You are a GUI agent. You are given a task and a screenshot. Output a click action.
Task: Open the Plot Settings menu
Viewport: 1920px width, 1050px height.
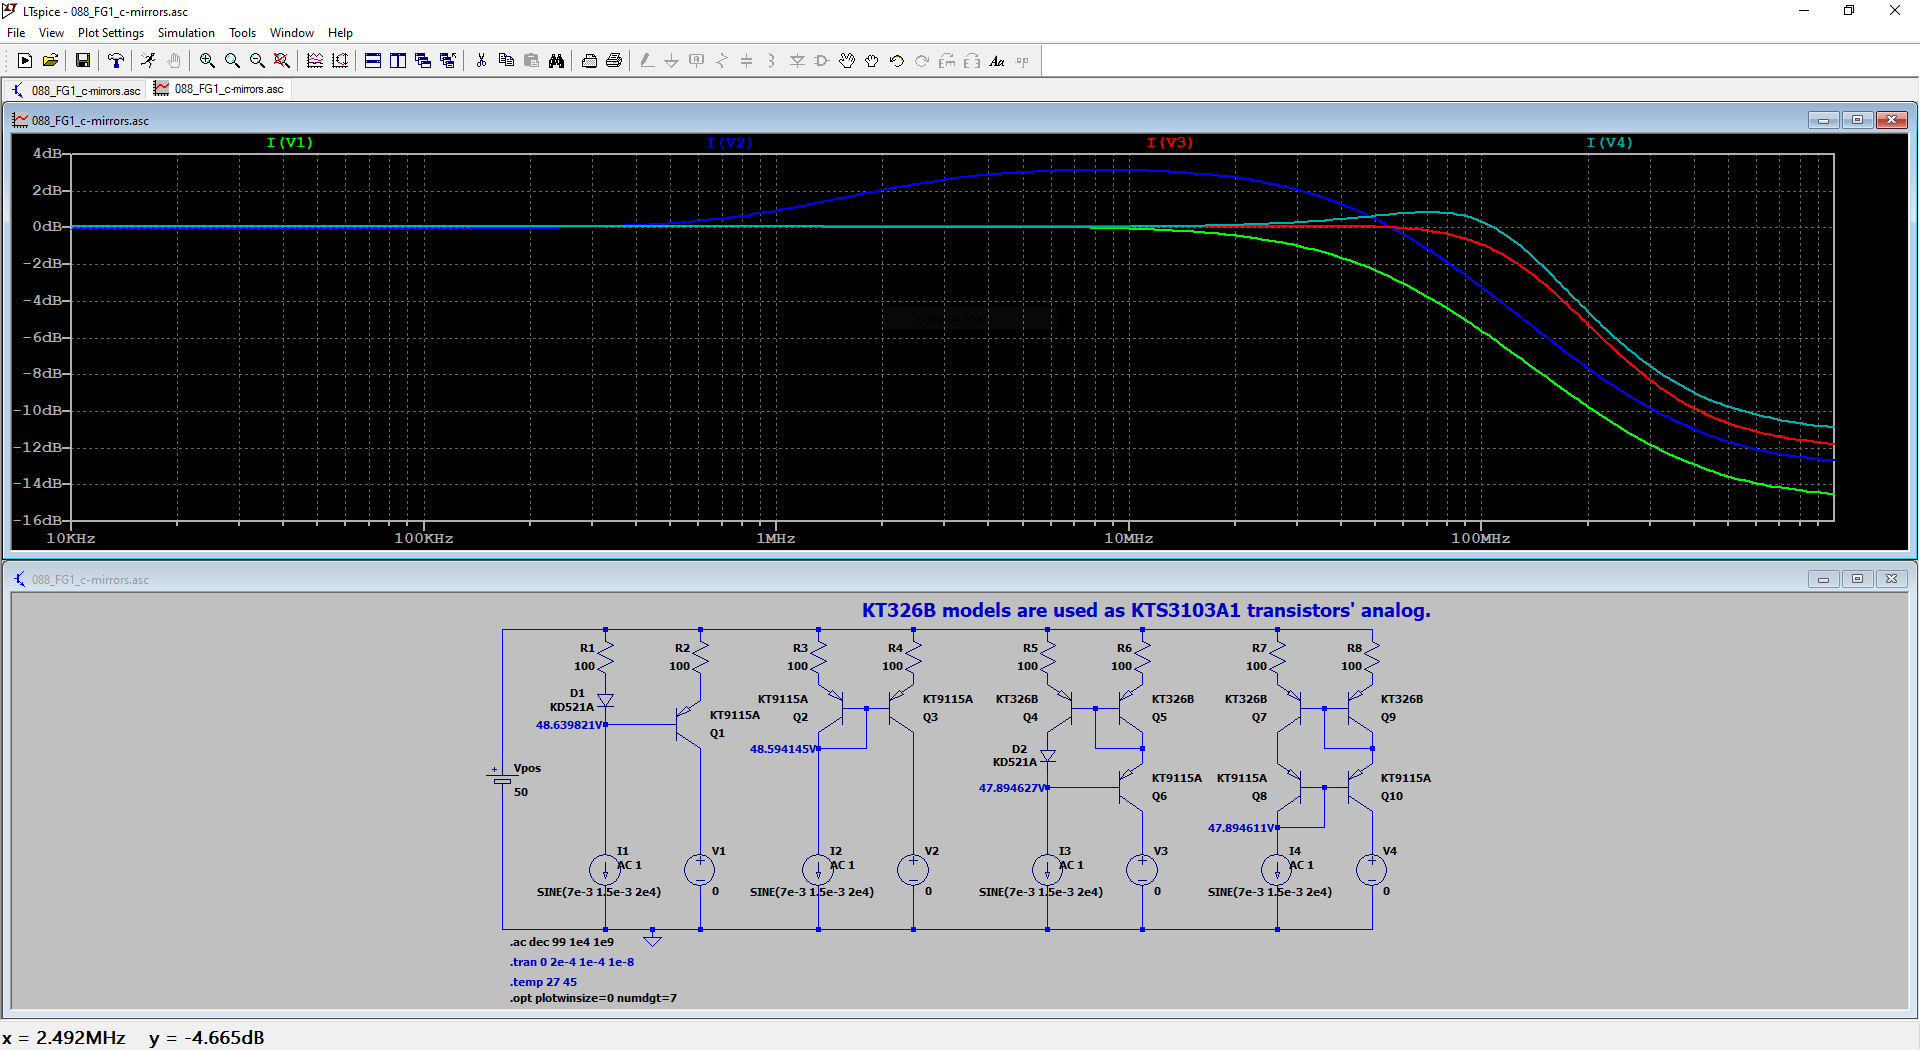111,33
